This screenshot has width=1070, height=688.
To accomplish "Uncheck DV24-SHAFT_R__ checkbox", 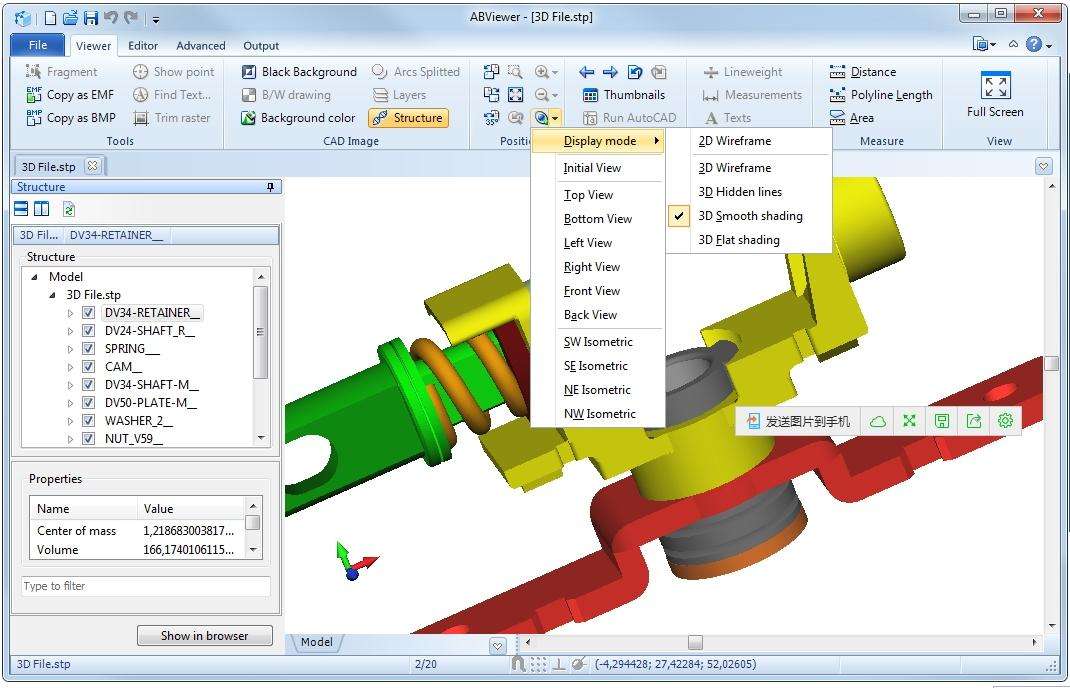I will (x=88, y=330).
